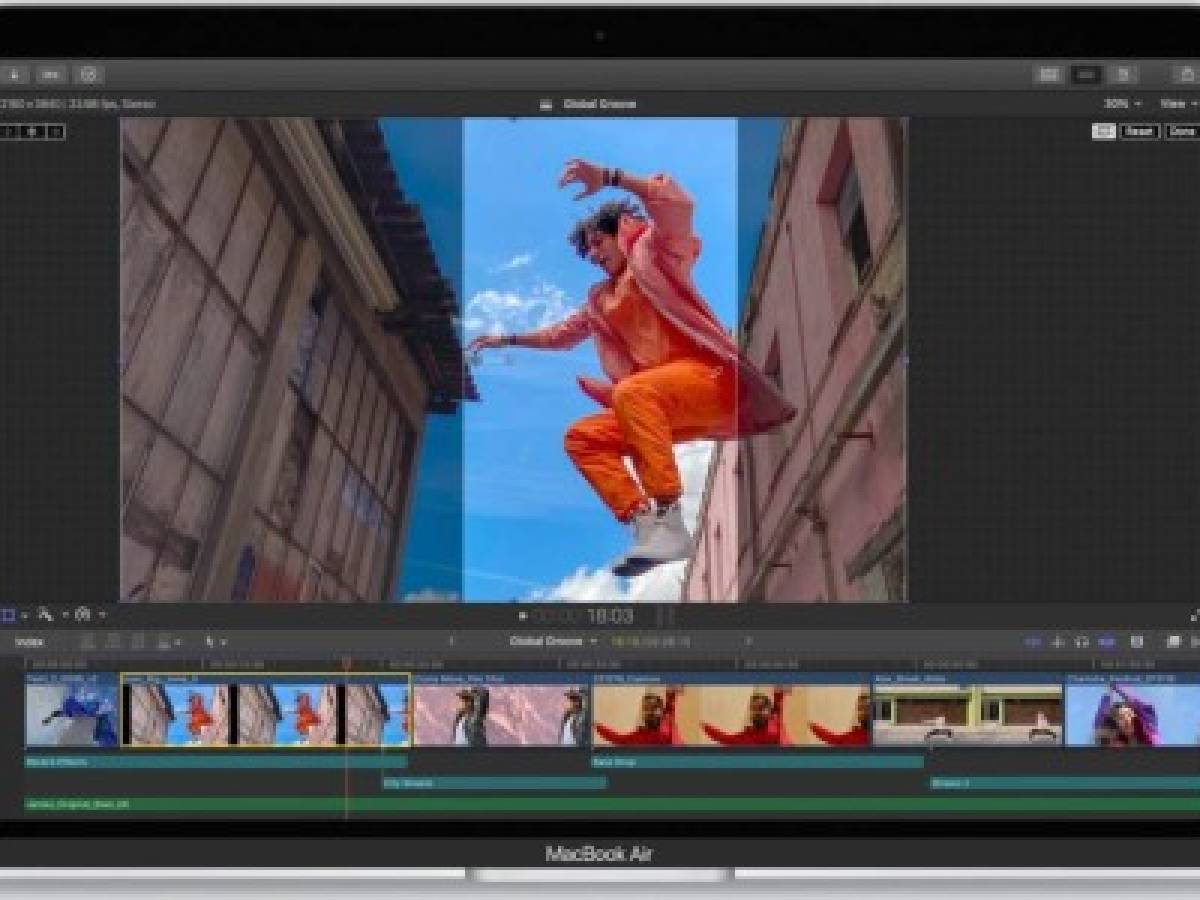Screen dimensions: 1200x900
Task: Expand the transform tool options arrow
Action: click(x=24, y=615)
